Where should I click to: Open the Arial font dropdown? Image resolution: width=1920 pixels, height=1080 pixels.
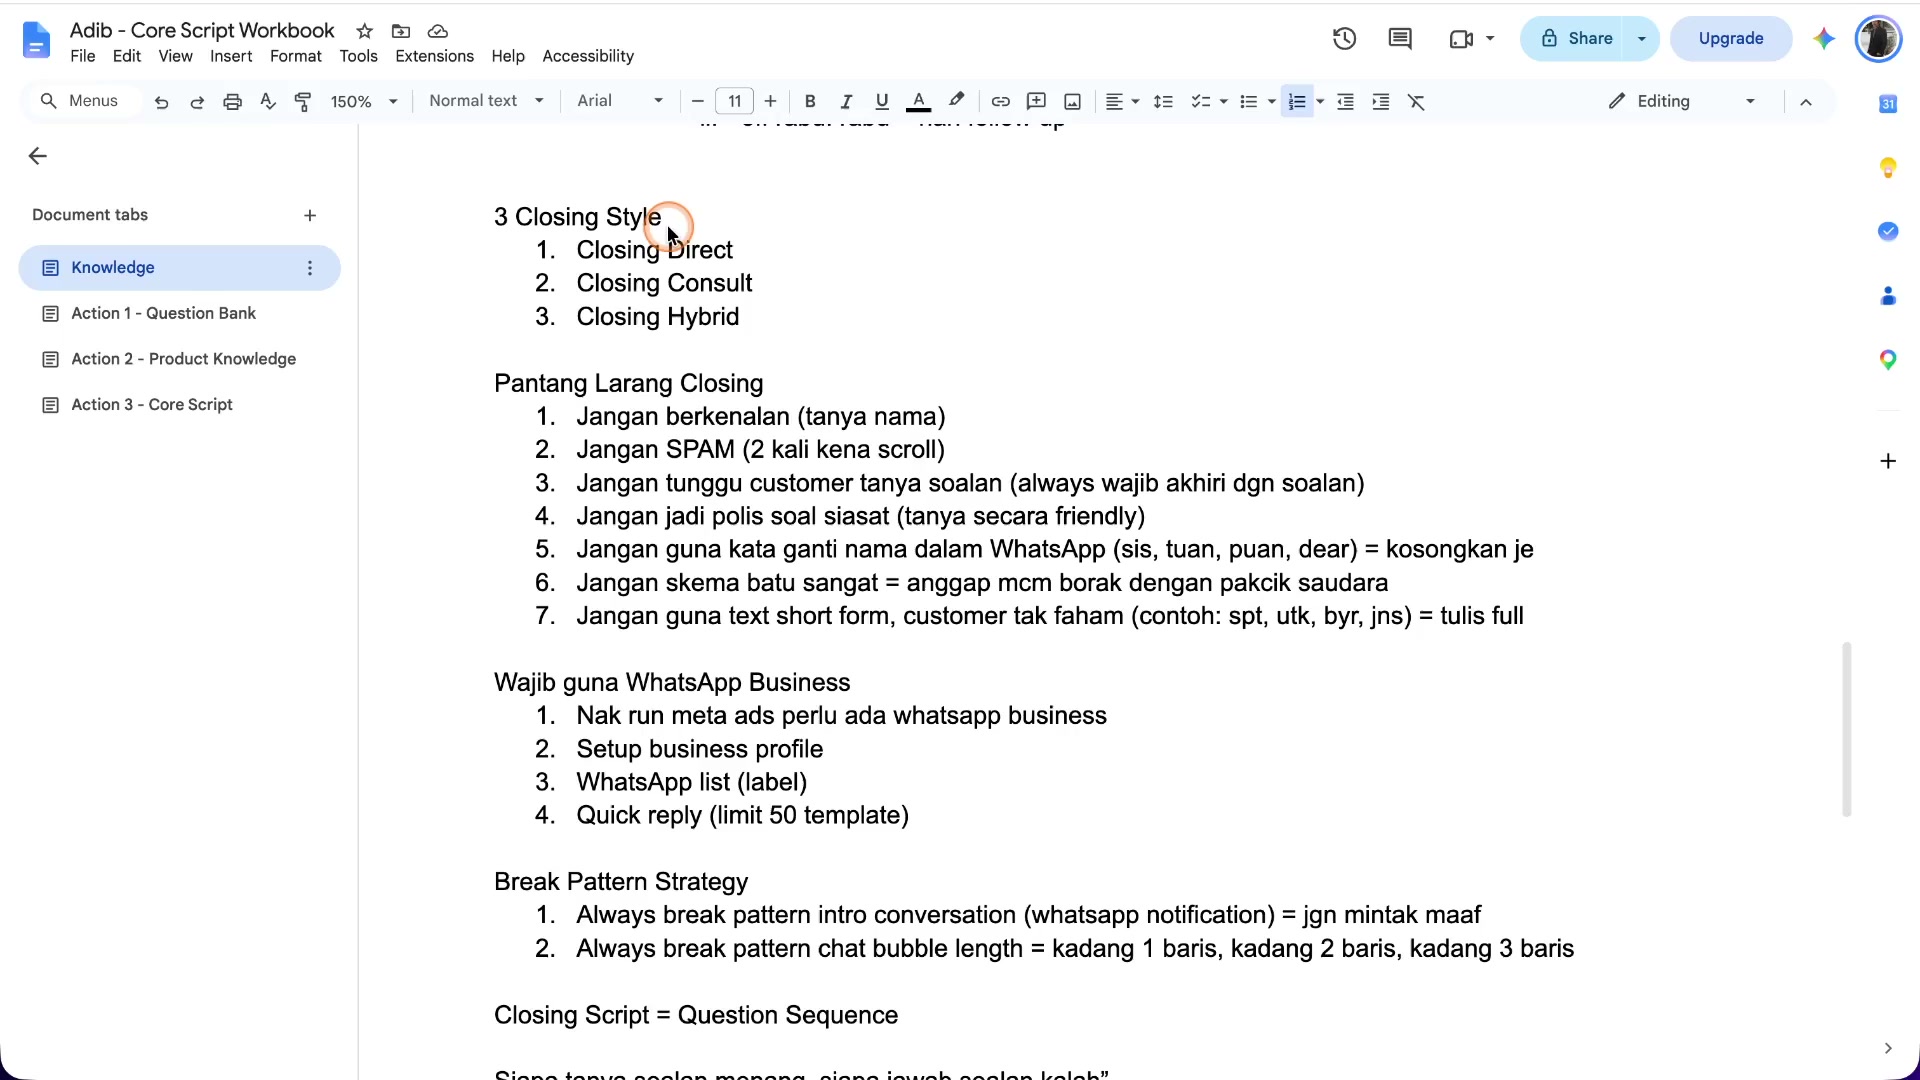620,101
